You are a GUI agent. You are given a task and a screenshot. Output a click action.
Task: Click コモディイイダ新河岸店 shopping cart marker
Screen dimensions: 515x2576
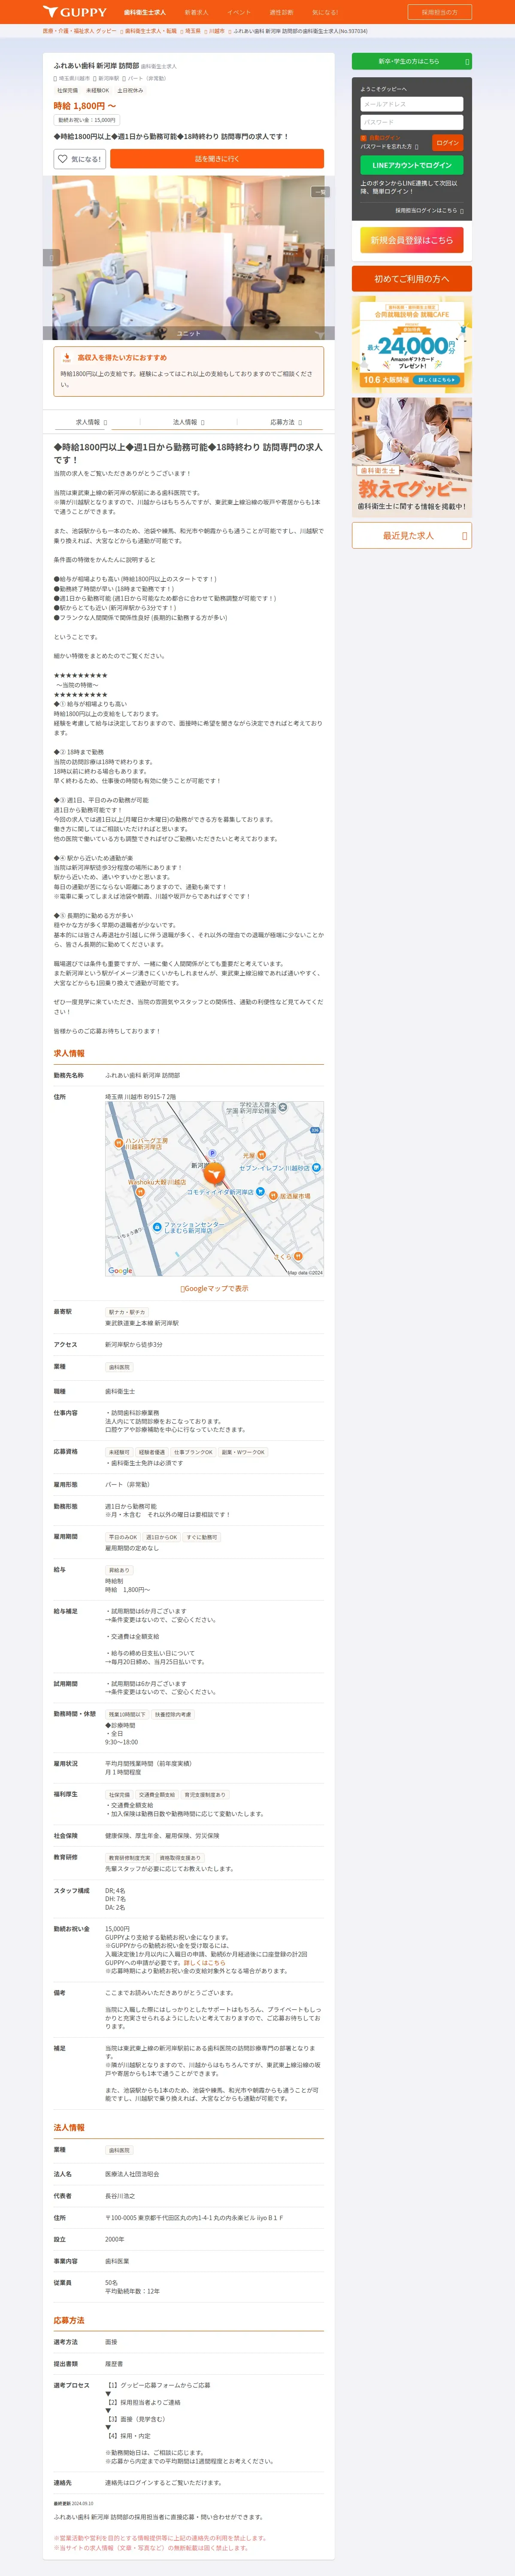[260, 1192]
